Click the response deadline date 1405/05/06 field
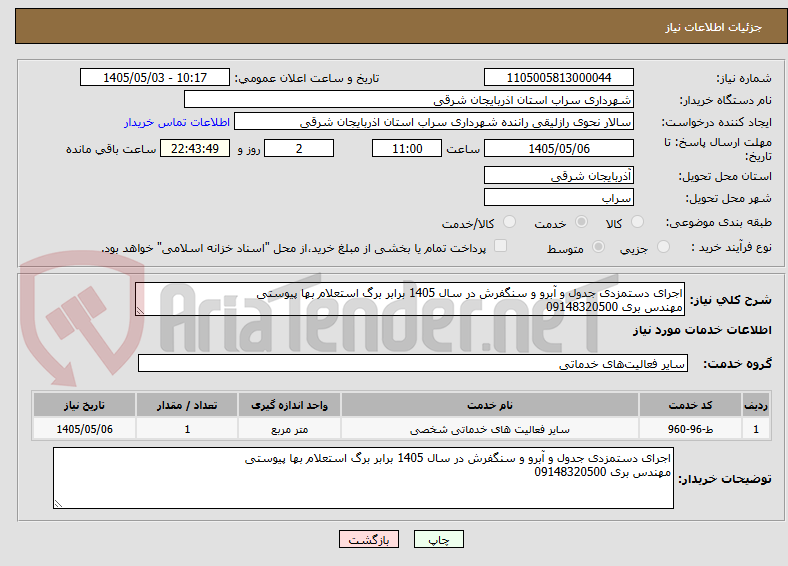Viewport: 788px width, 566px height. (559, 148)
